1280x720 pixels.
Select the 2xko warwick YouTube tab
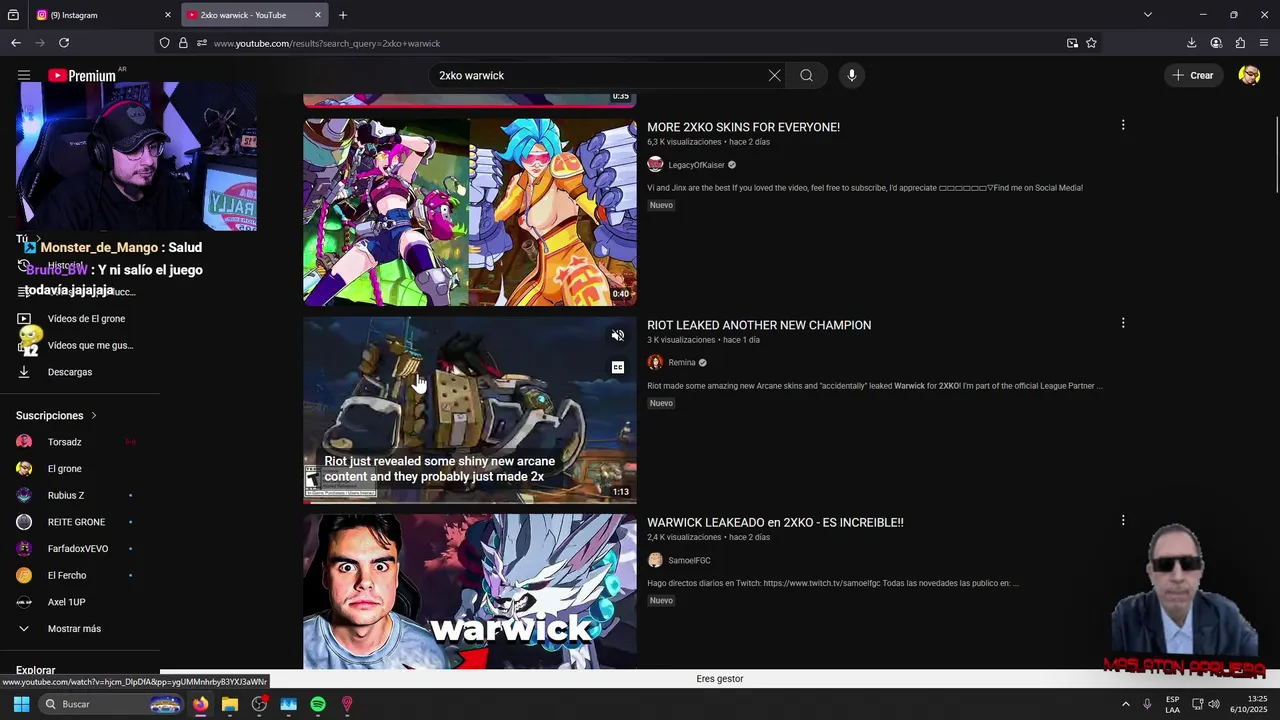255,15
